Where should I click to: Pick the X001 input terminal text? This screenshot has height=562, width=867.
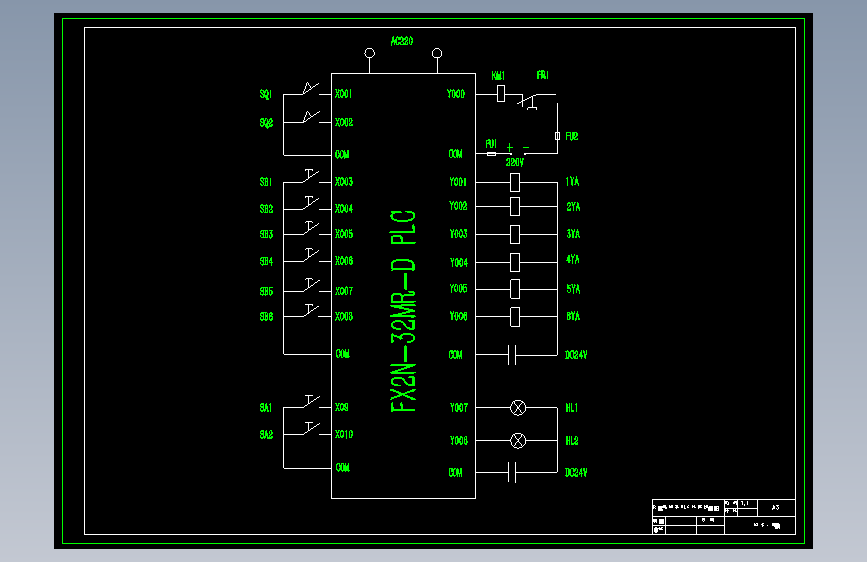pos(343,94)
